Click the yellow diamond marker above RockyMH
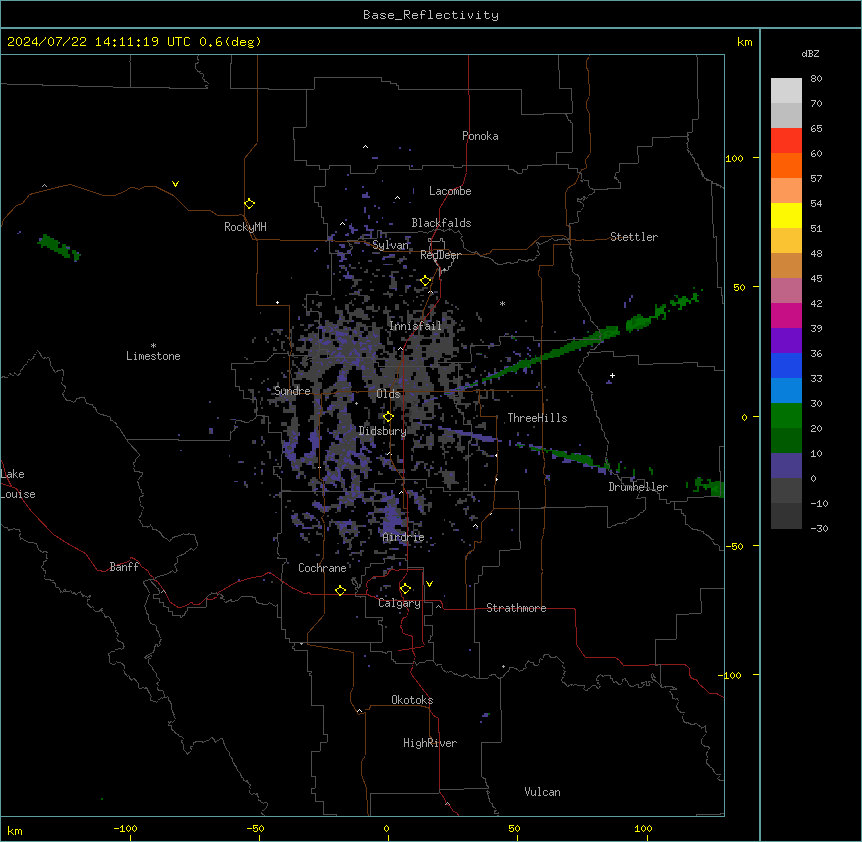862x842 pixels. click(x=249, y=204)
